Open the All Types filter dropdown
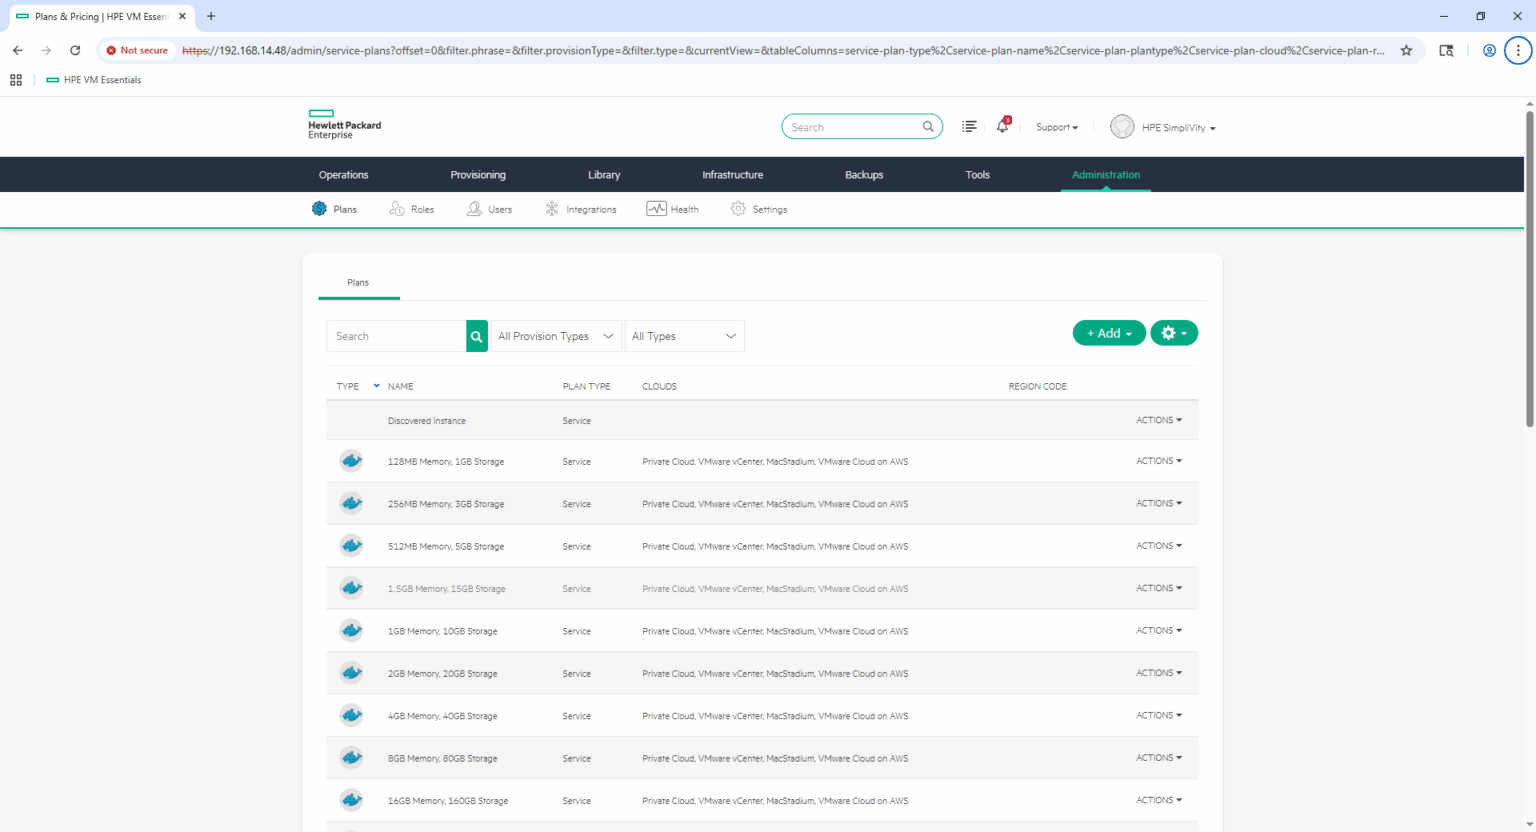The width and height of the screenshot is (1536, 832). [x=684, y=337]
